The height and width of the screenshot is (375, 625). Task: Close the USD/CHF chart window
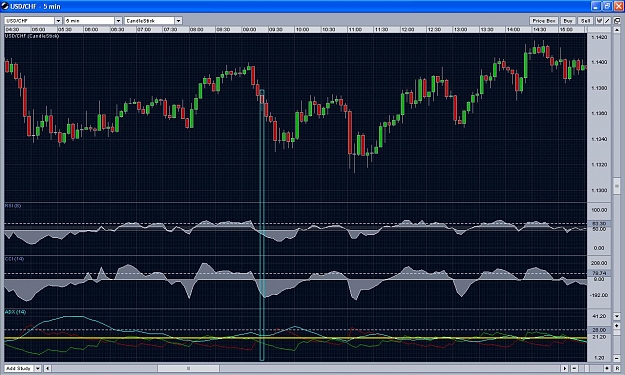(x=618, y=6)
